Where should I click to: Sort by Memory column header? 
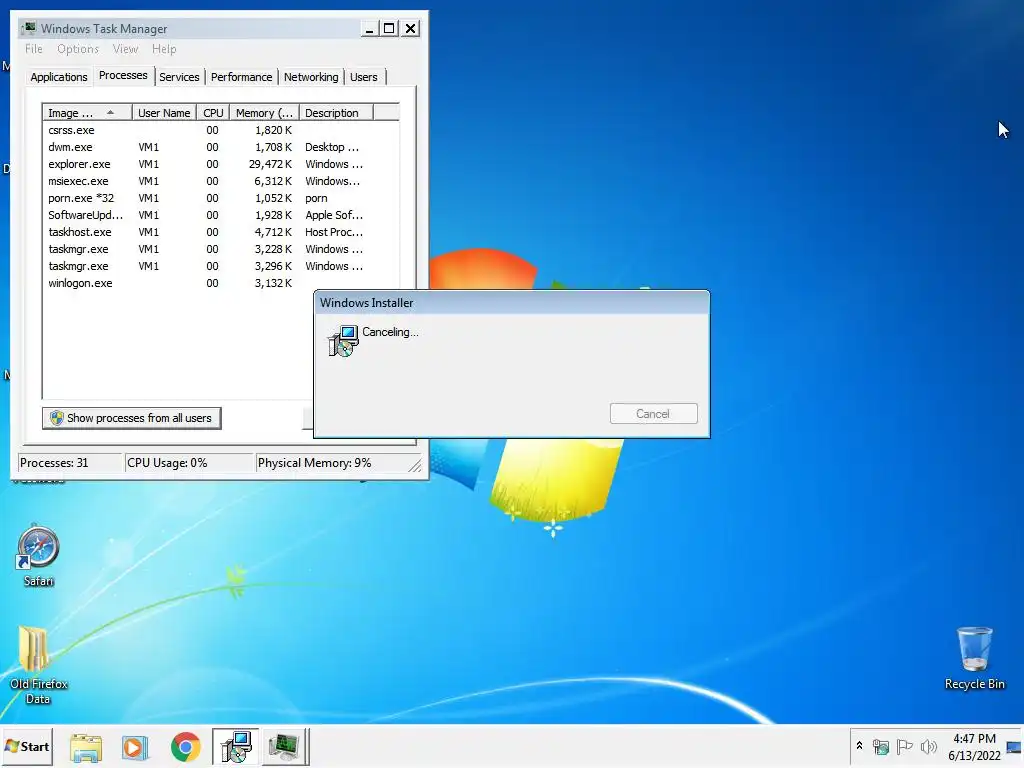click(x=264, y=113)
